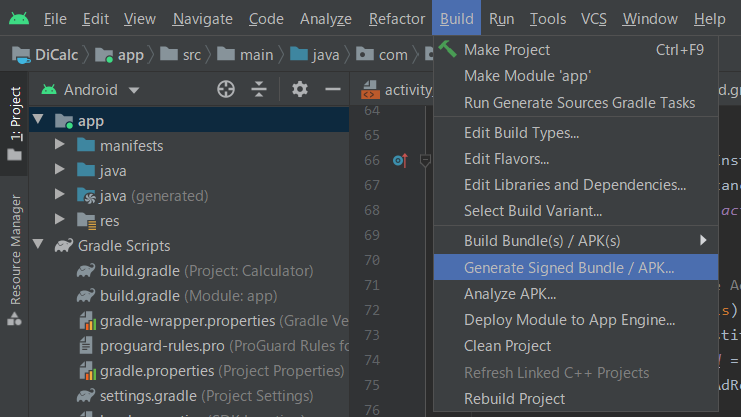Open the VCS menu
Image resolution: width=741 pixels, height=417 pixels.
[x=594, y=19]
